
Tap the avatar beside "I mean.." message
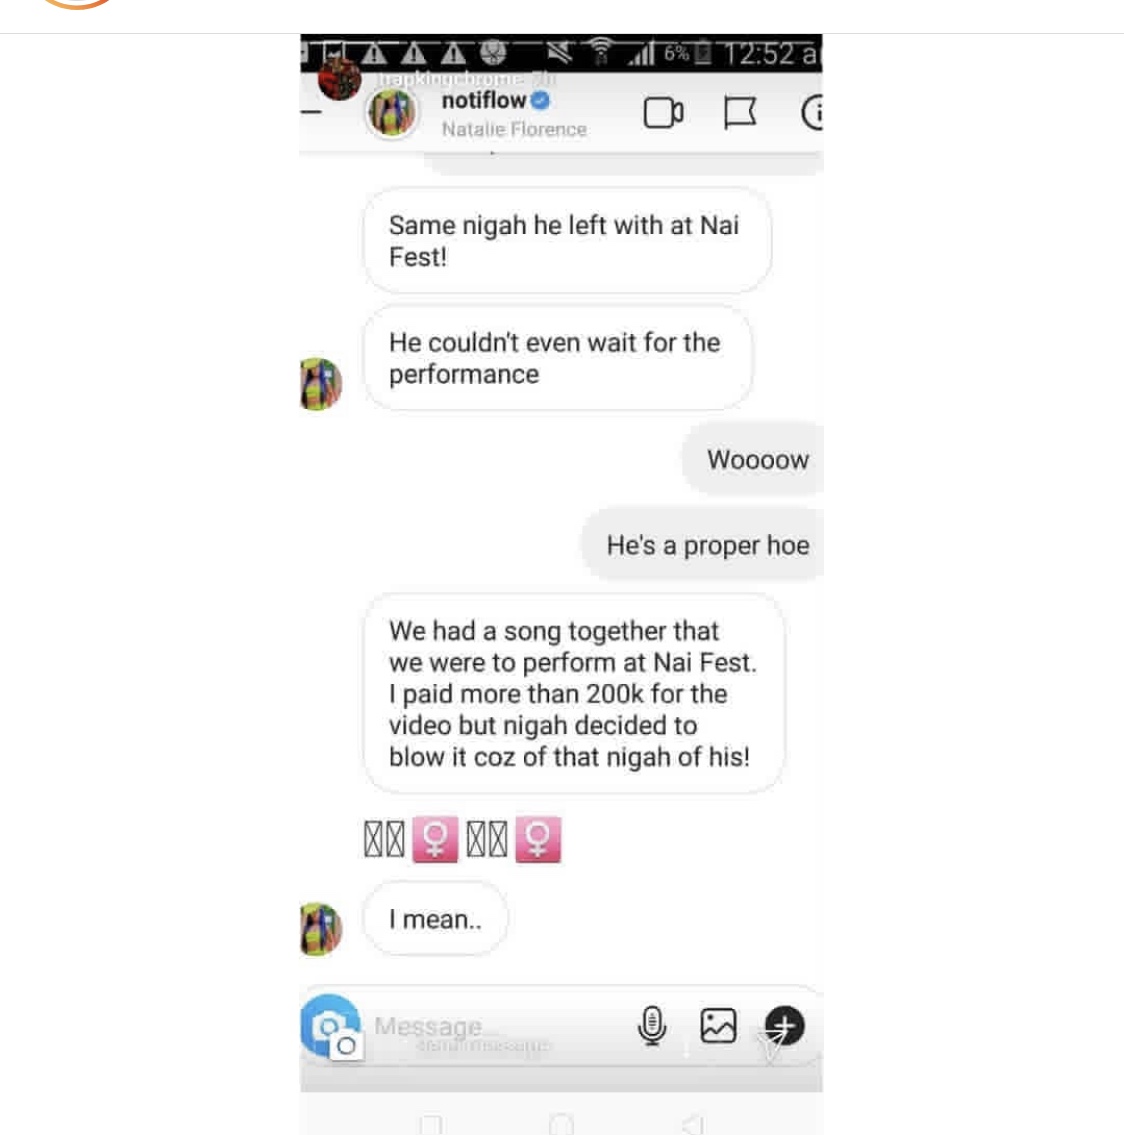pyautogui.click(x=321, y=929)
